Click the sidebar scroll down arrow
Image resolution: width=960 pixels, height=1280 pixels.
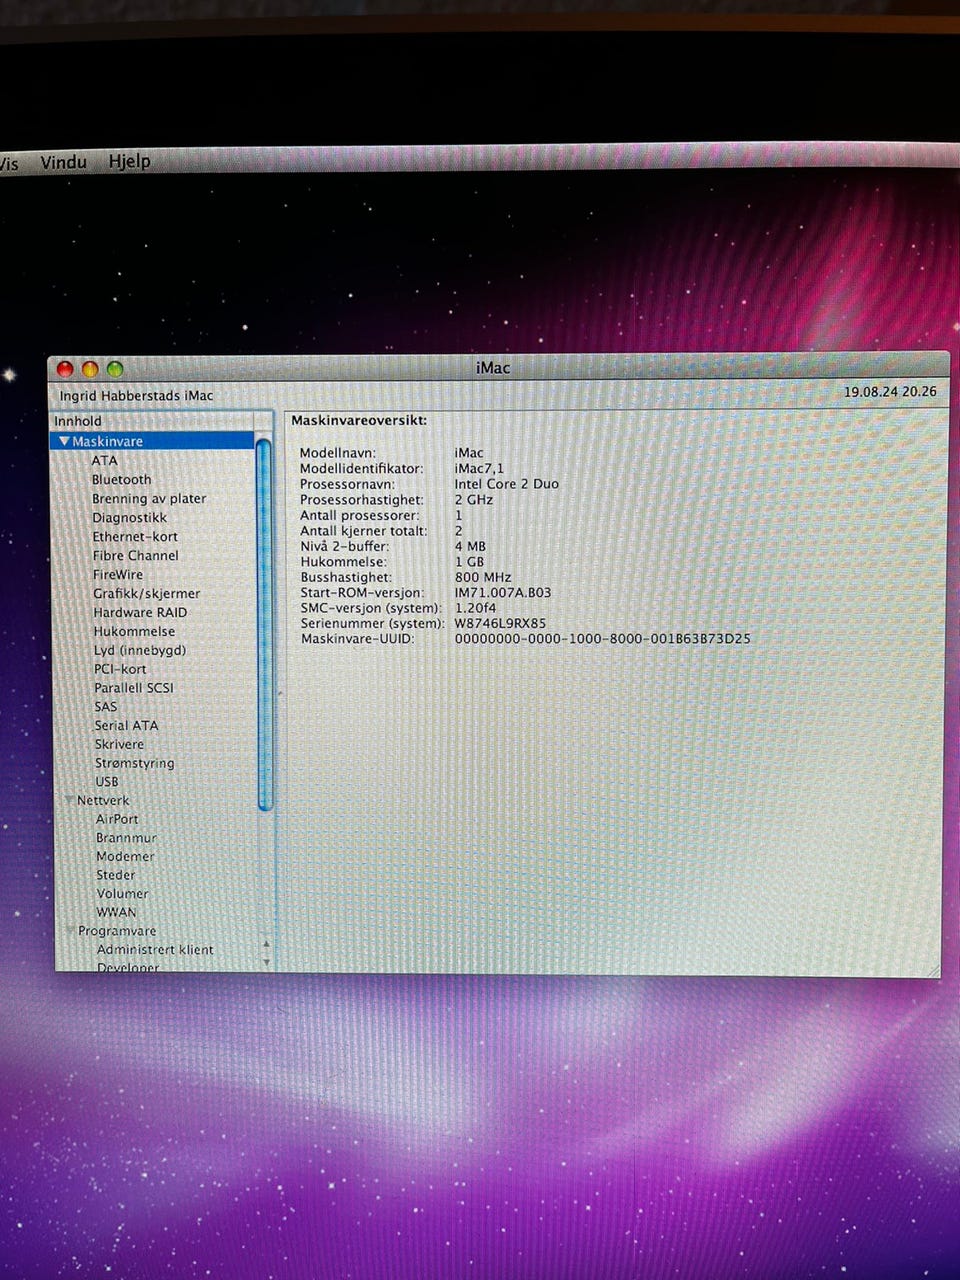[x=266, y=962]
